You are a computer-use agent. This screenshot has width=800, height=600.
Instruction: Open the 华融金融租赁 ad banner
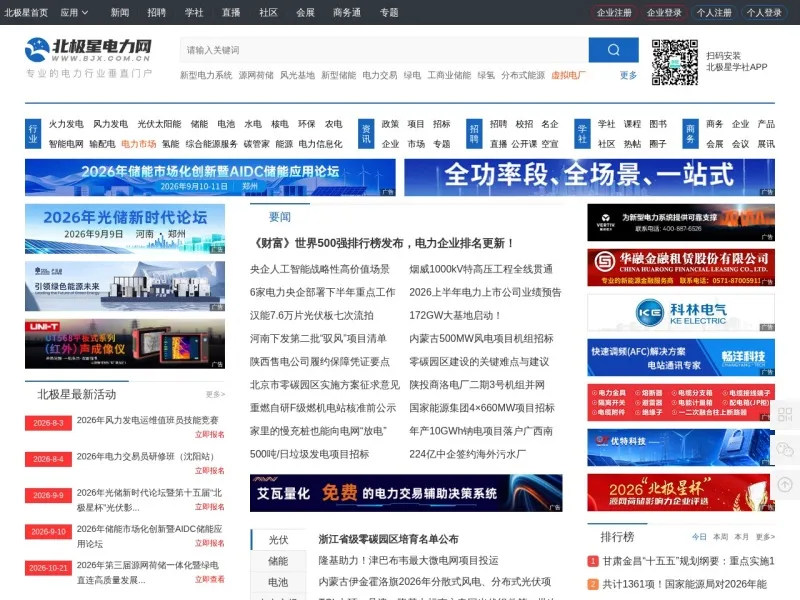(x=681, y=267)
